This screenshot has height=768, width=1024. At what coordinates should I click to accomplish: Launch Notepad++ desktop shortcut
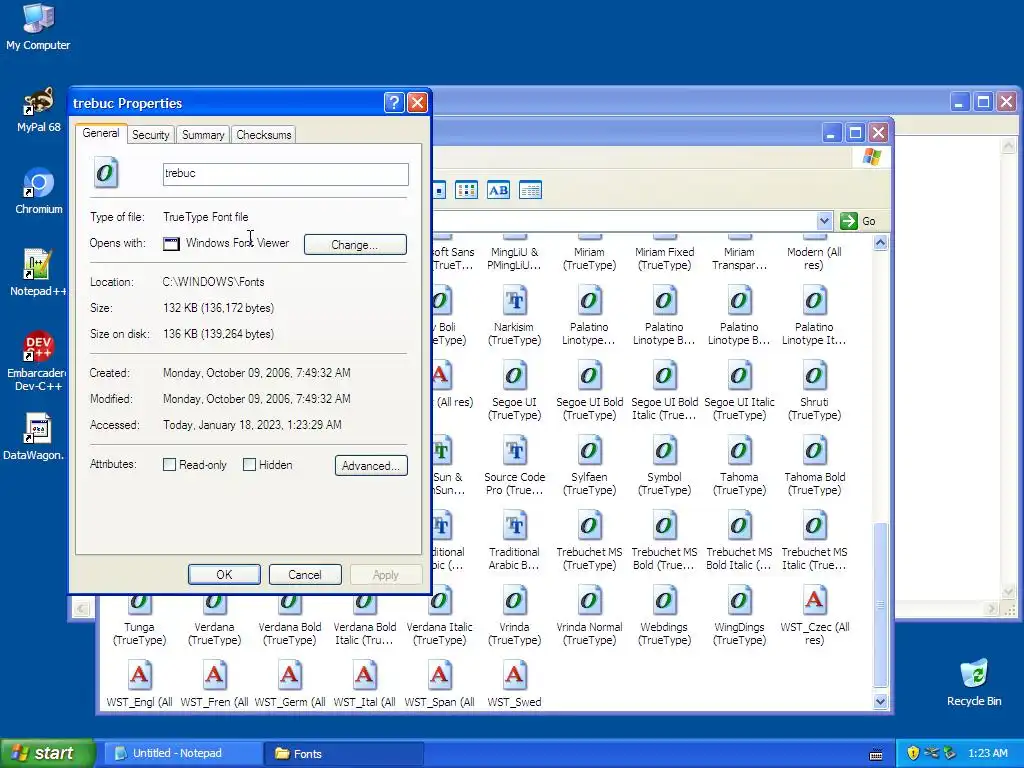[39, 273]
